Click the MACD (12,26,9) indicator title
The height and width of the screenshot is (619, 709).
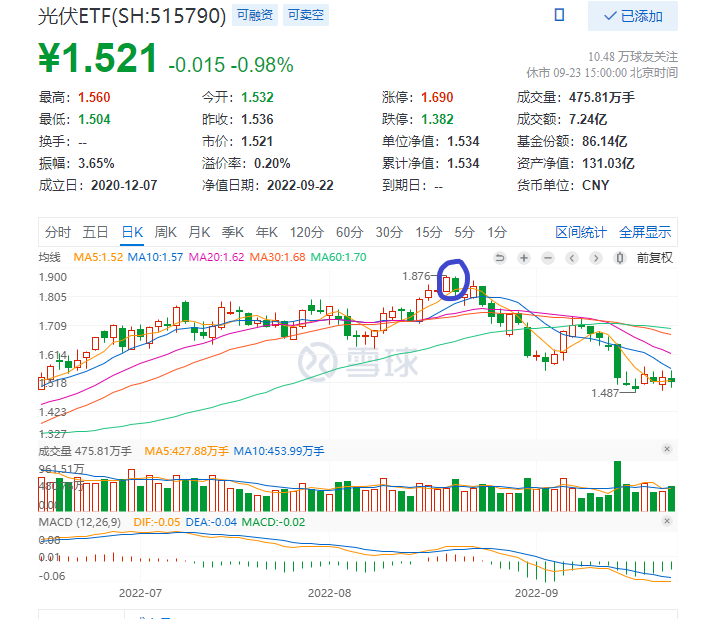[x=80, y=522]
